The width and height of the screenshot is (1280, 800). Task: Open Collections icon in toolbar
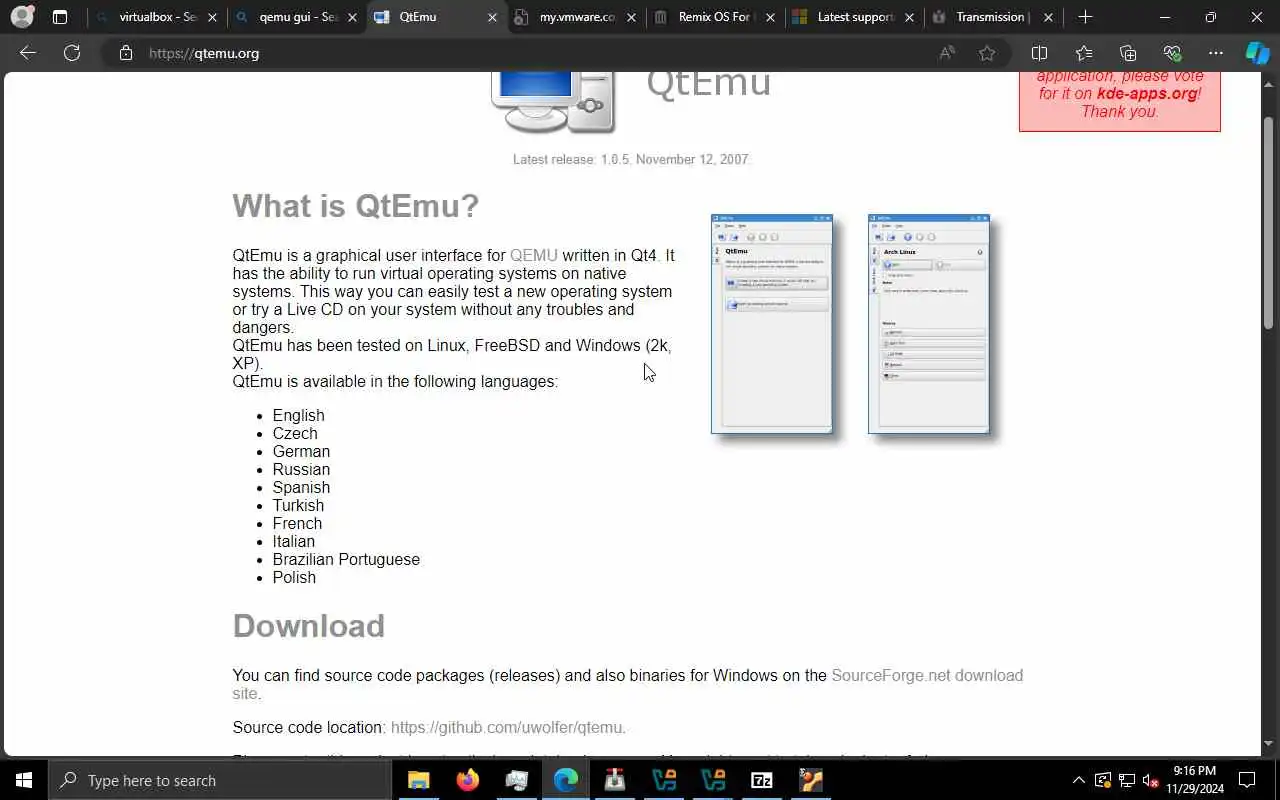click(1128, 53)
